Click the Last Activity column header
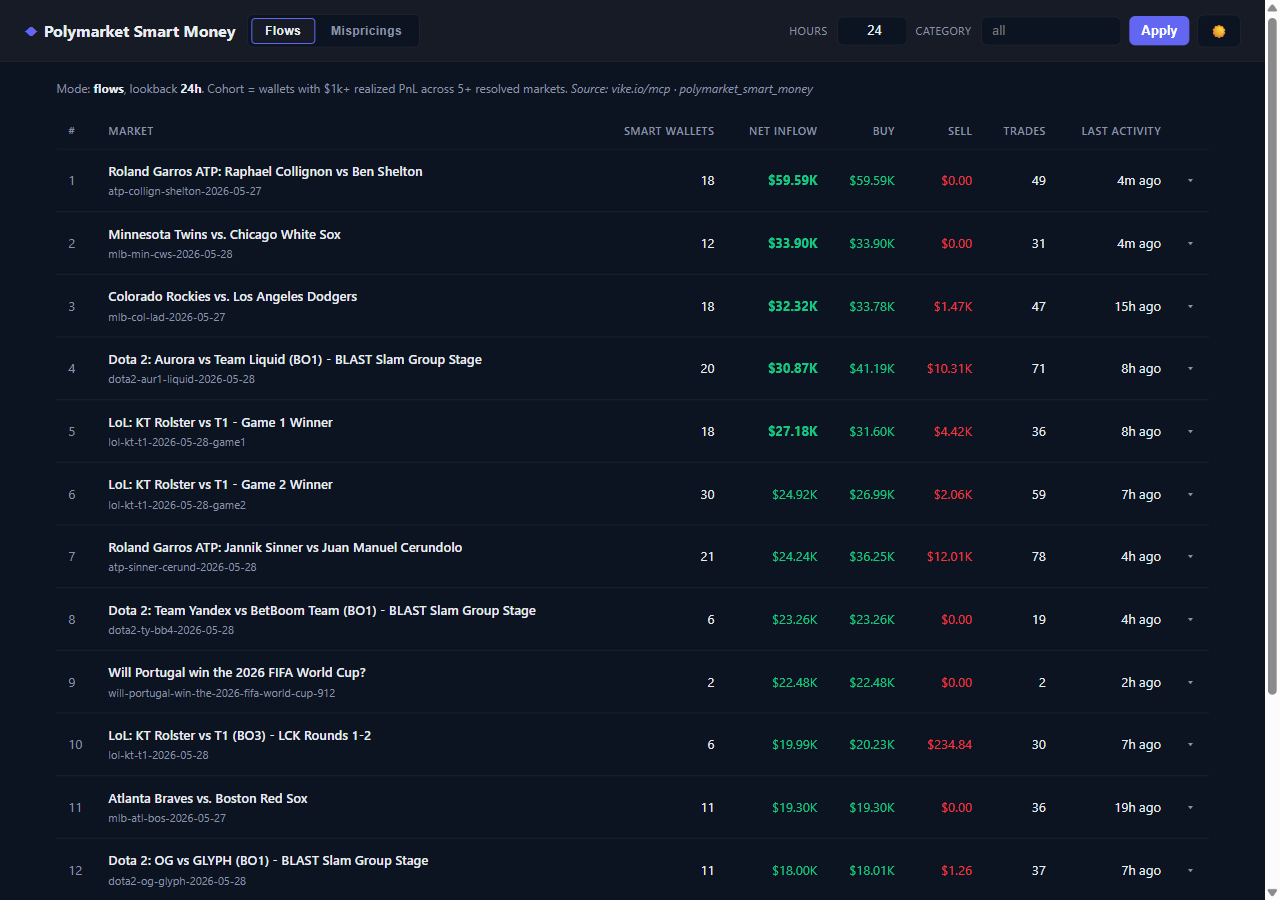The height and width of the screenshot is (900, 1280). (1121, 131)
